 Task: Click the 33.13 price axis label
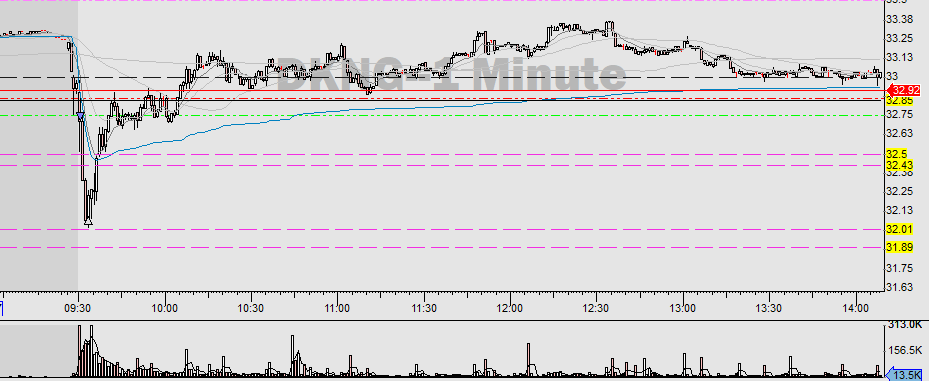pos(898,57)
